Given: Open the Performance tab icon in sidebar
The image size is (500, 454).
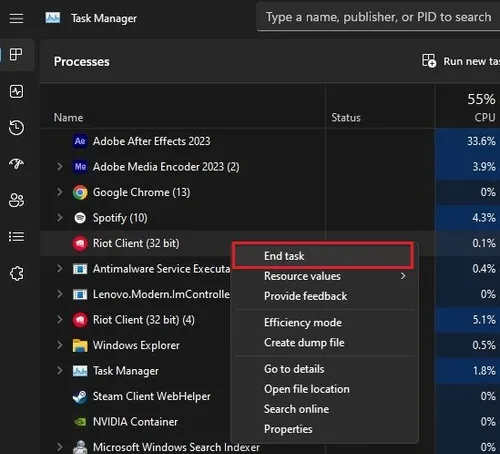Looking at the screenshot, I should [x=16, y=91].
